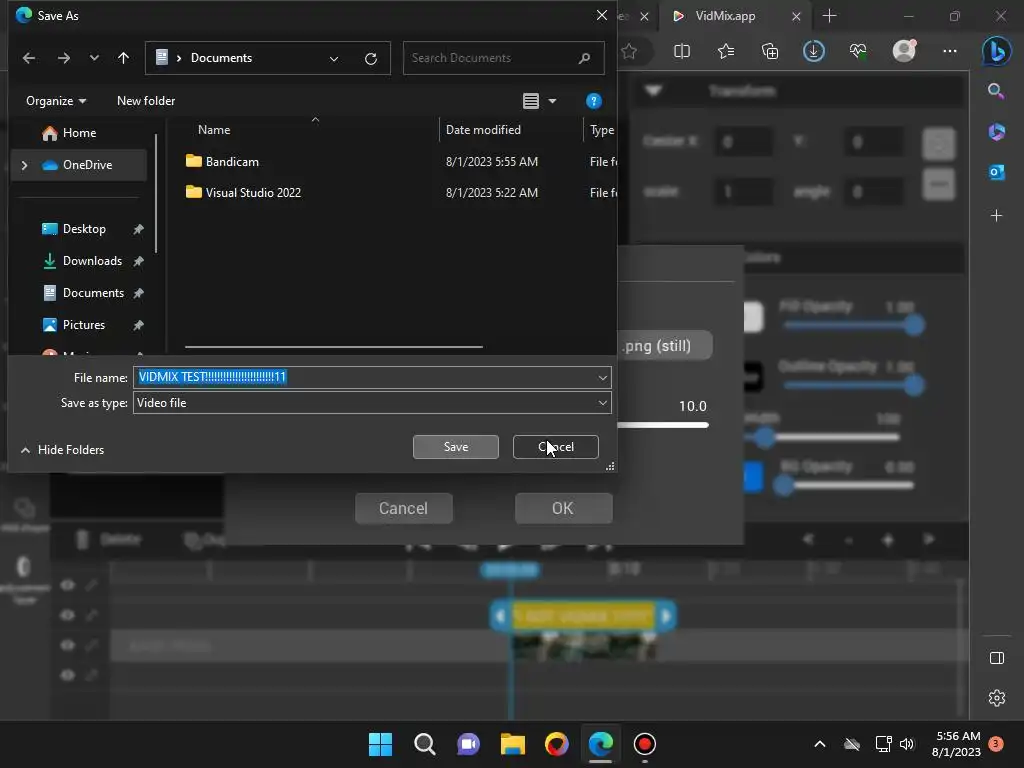Open Browser essentials heart icon
The image size is (1024, 768).
(858, 51)
